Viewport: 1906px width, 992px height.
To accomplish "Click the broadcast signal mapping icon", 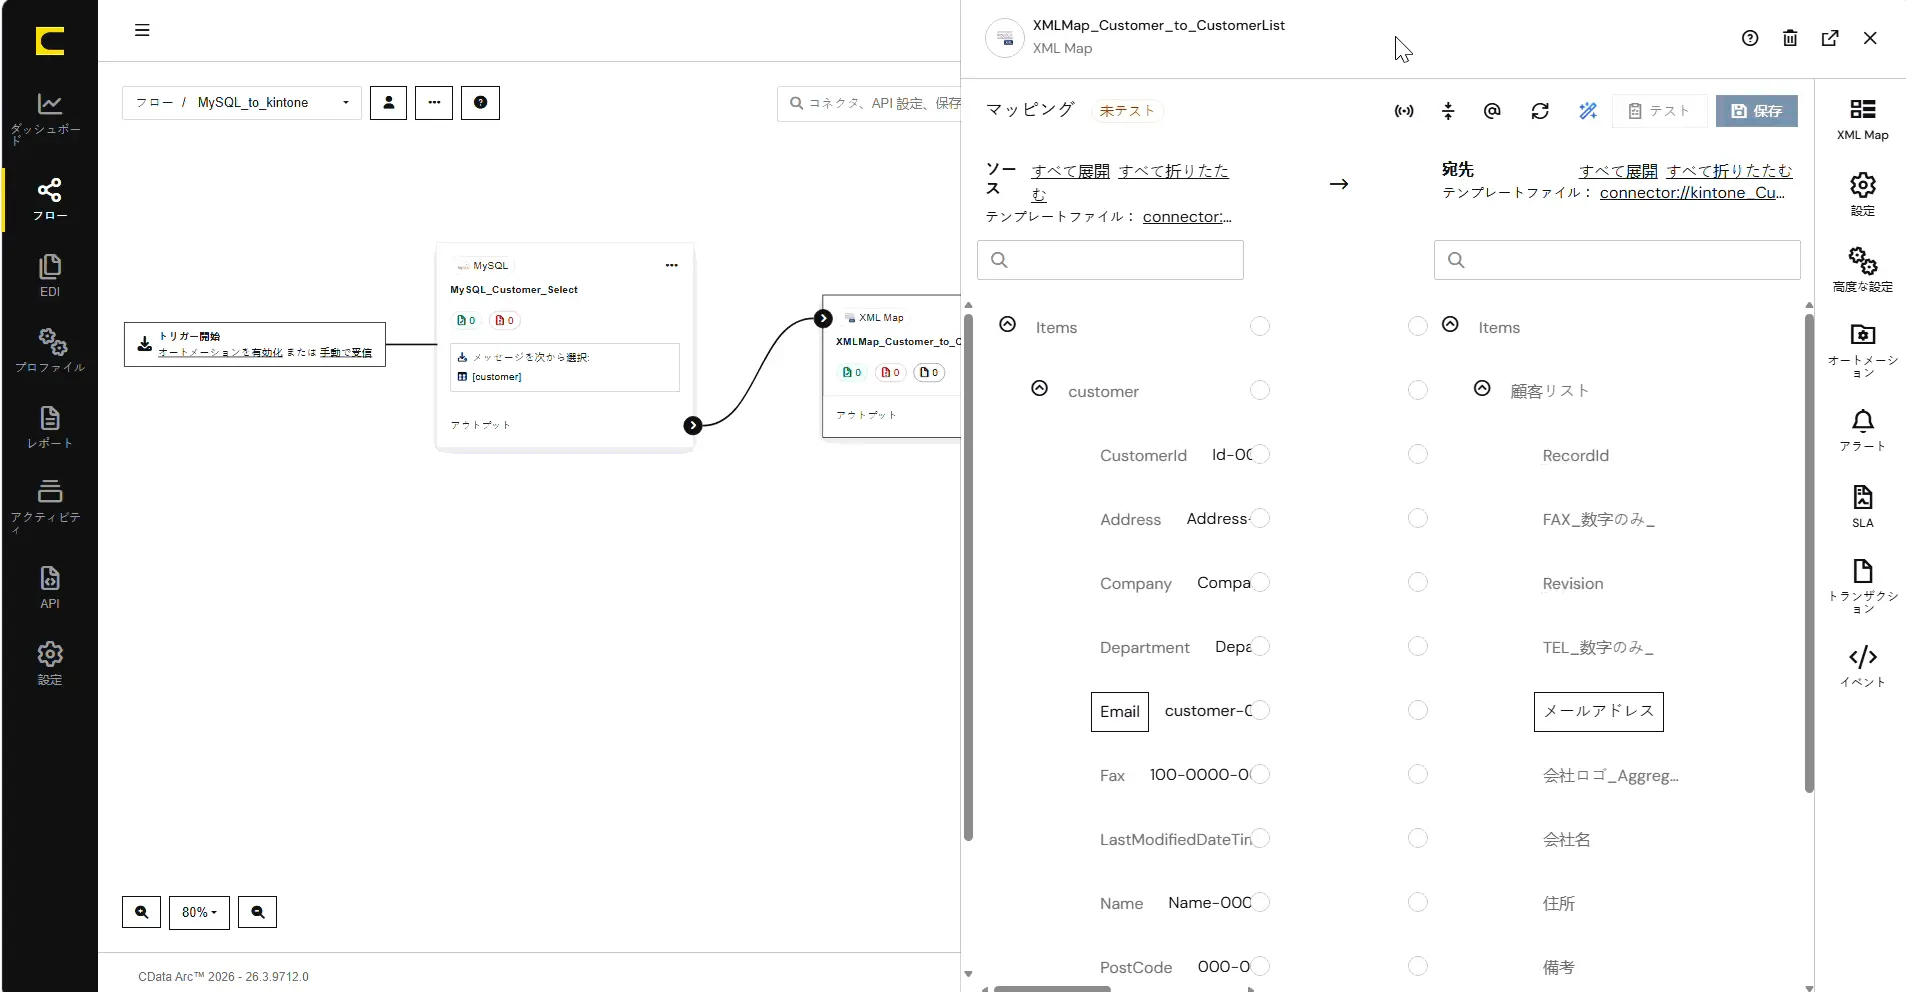I will (x=1404, y=111).
